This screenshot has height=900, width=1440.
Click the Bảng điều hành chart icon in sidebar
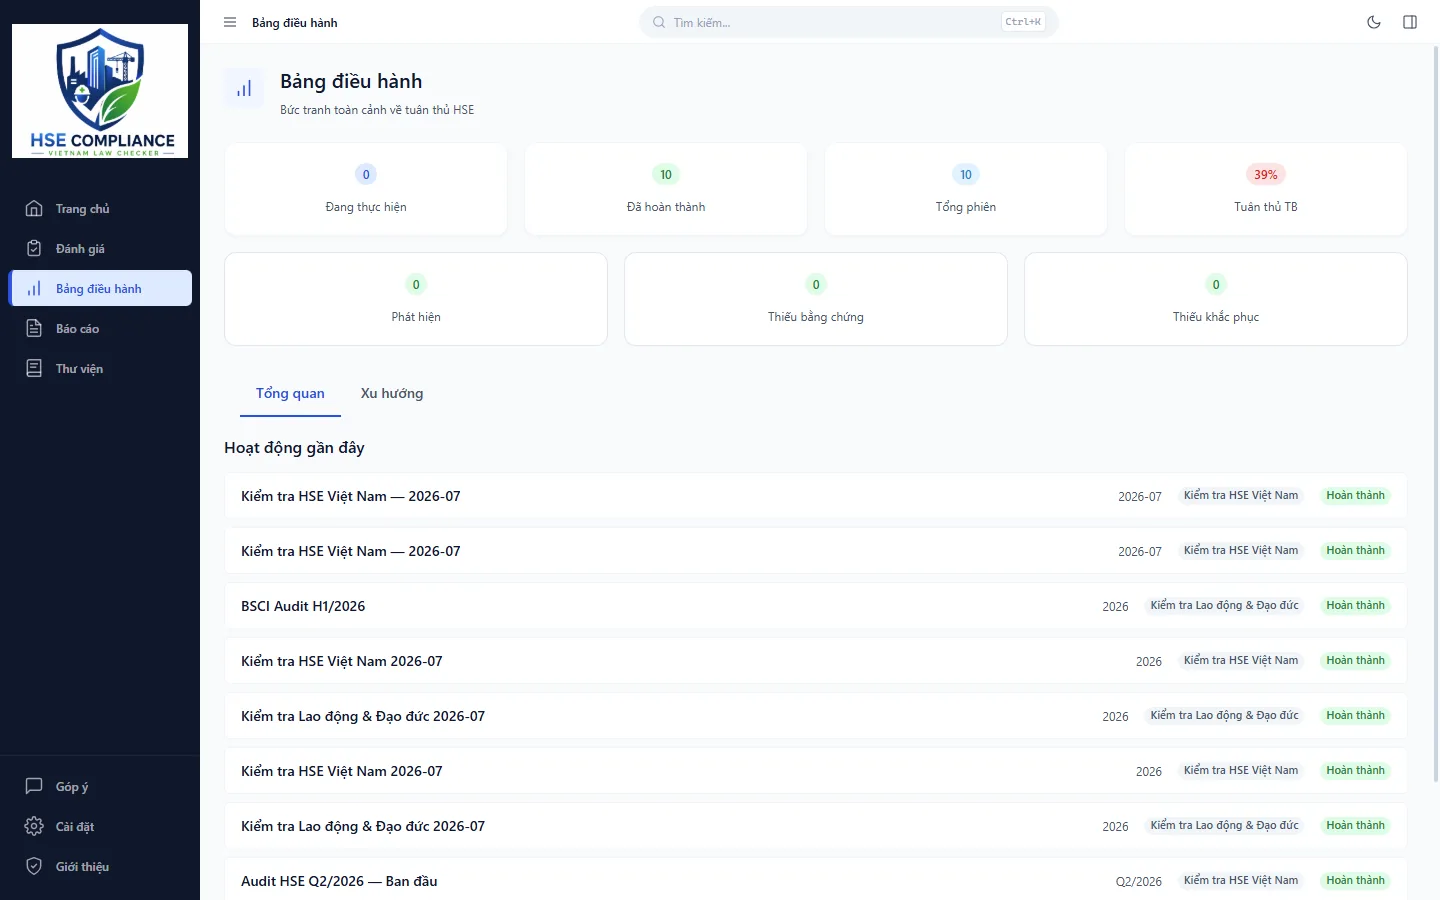coord(34,289)
